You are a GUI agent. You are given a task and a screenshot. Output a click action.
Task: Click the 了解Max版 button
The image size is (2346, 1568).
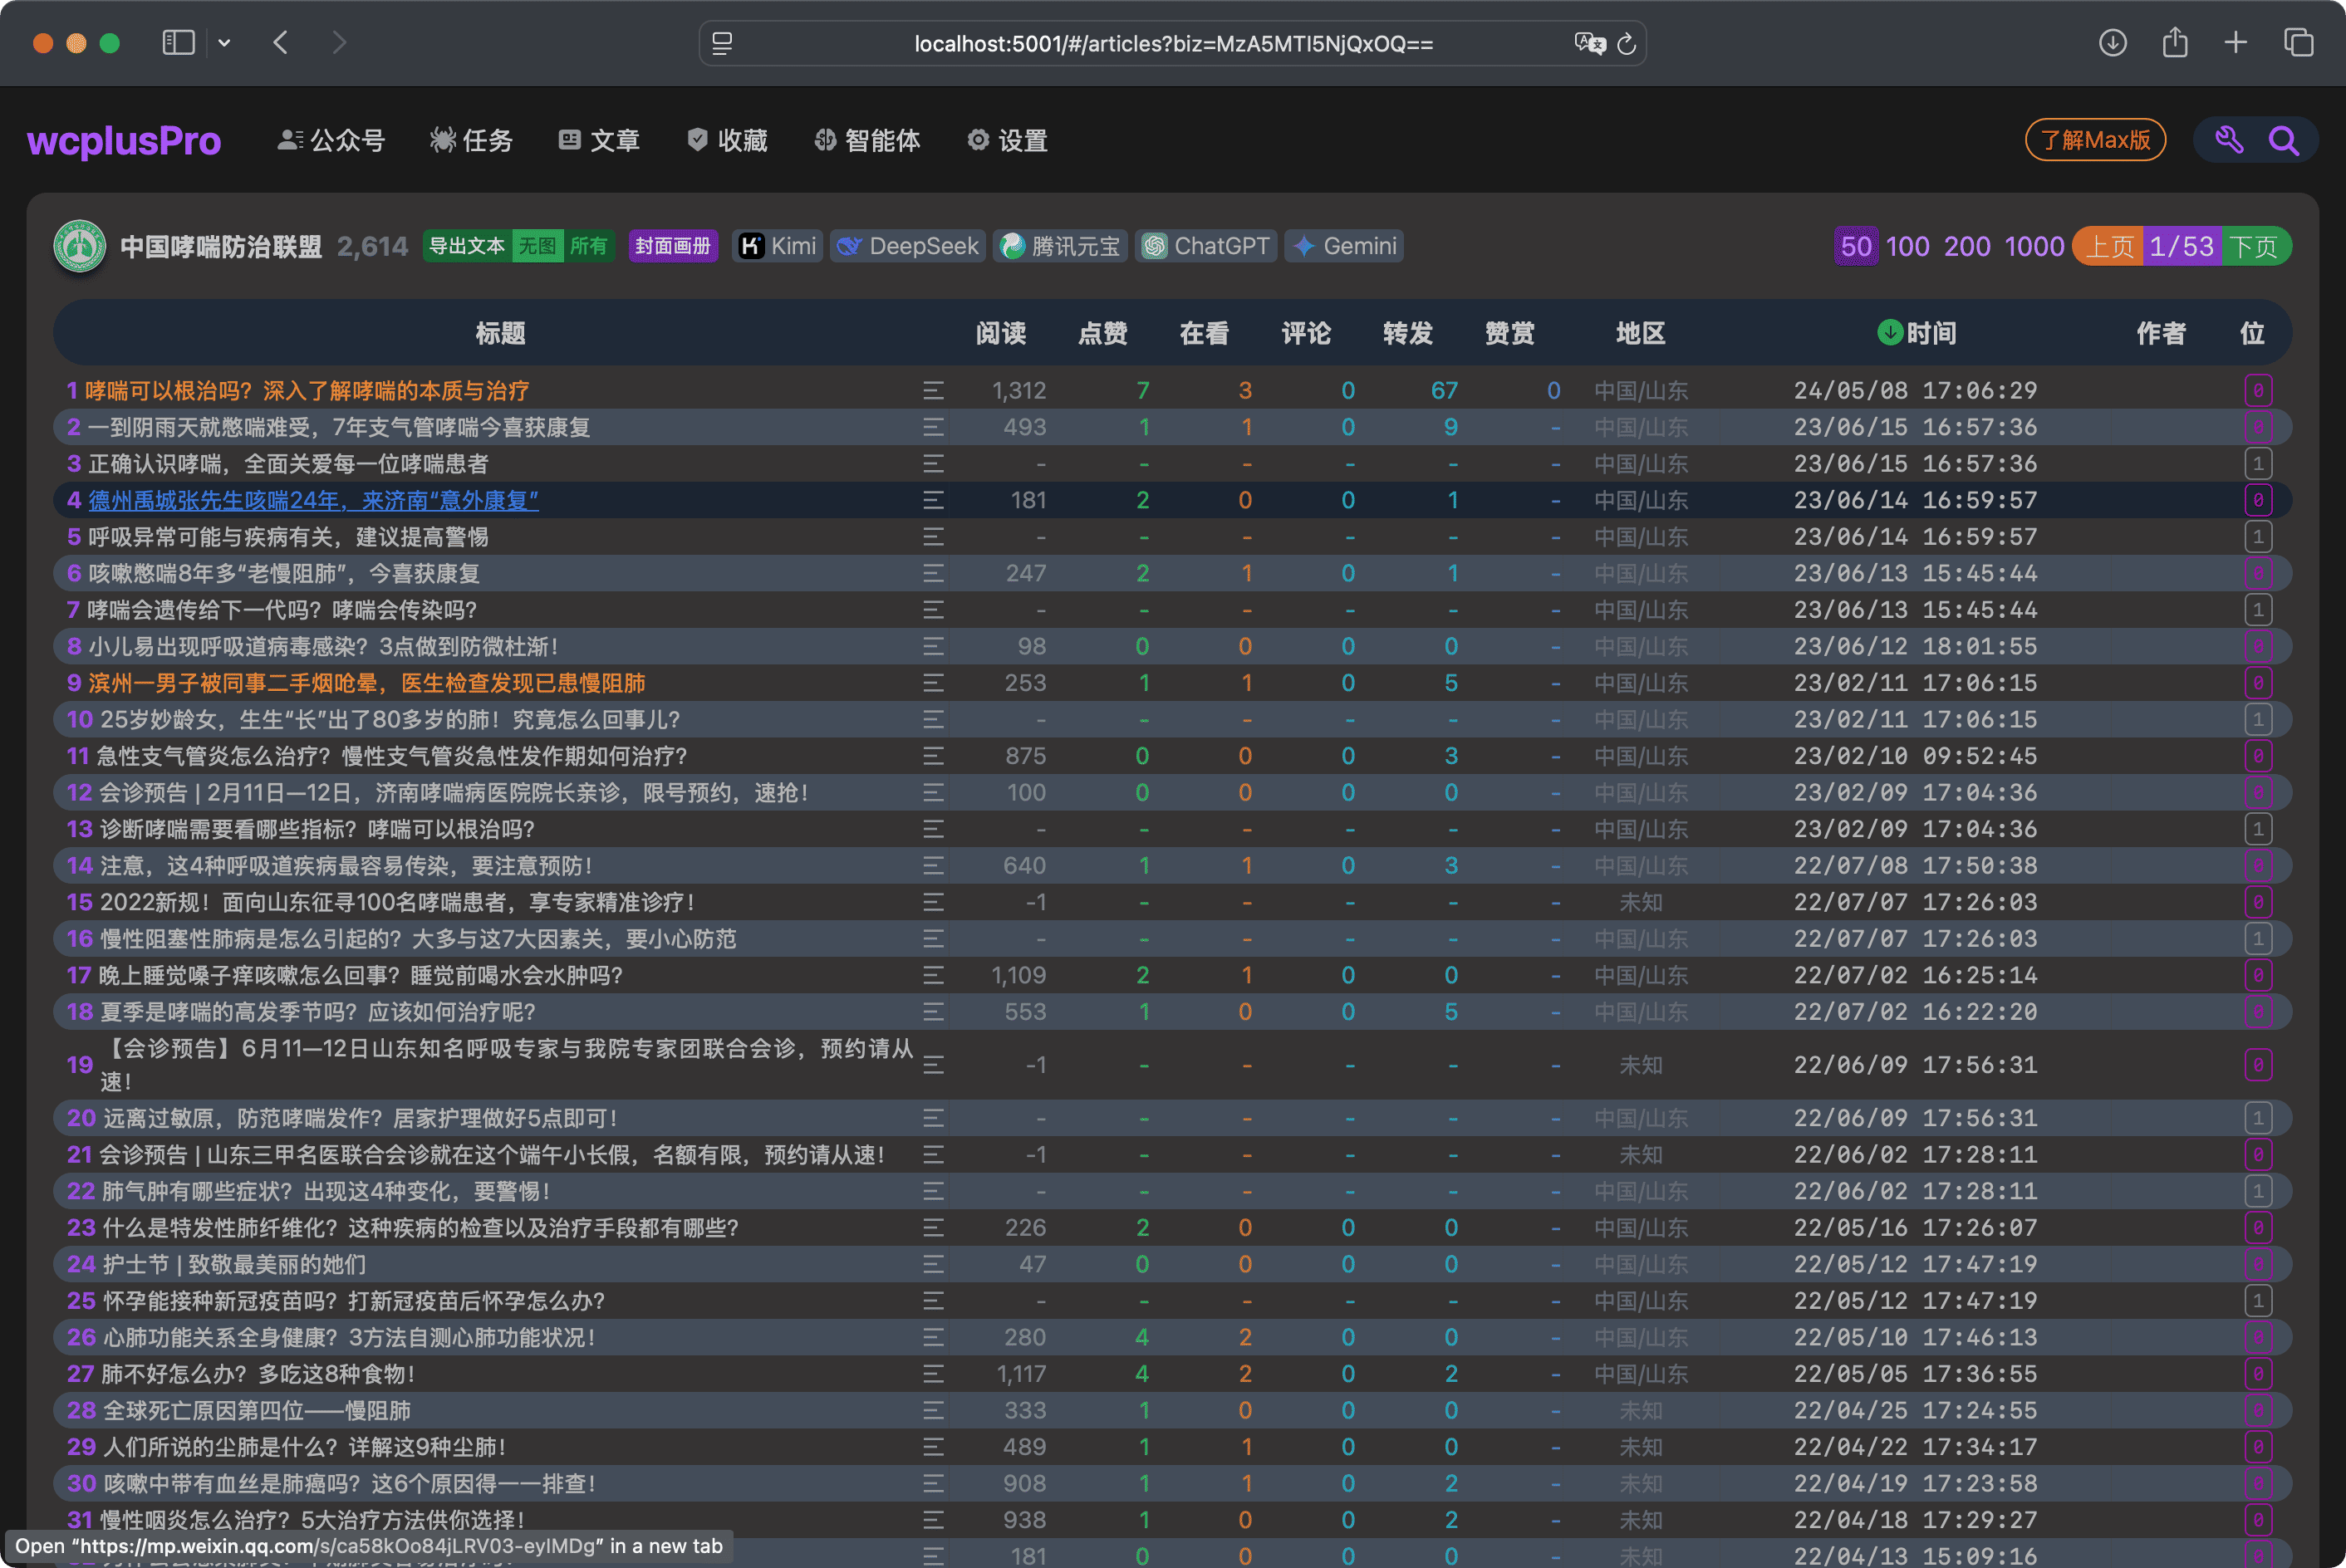(2095, 140)
